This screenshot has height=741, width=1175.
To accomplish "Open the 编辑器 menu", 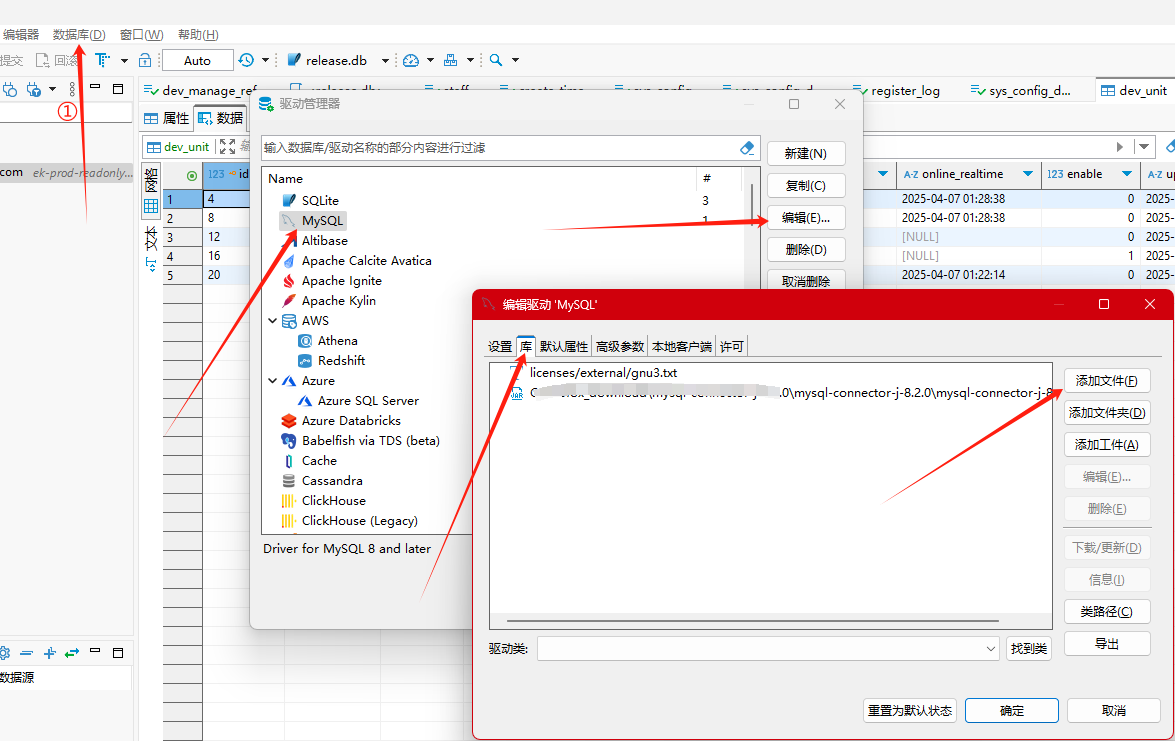I will [x=20, y=34].
